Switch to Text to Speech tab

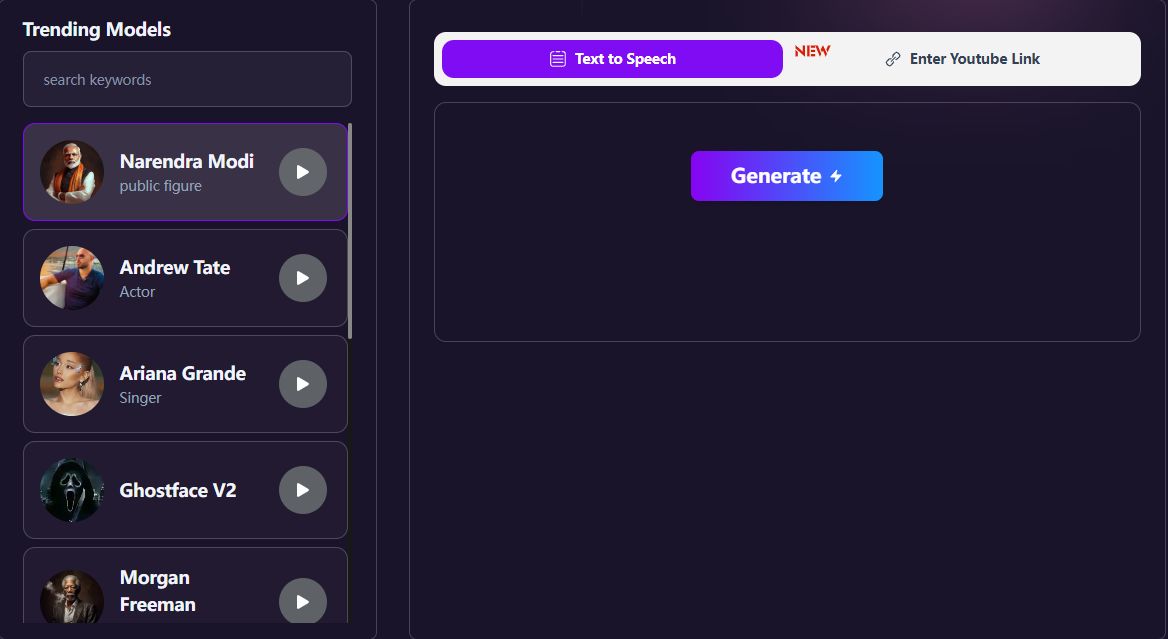[612, 59]
